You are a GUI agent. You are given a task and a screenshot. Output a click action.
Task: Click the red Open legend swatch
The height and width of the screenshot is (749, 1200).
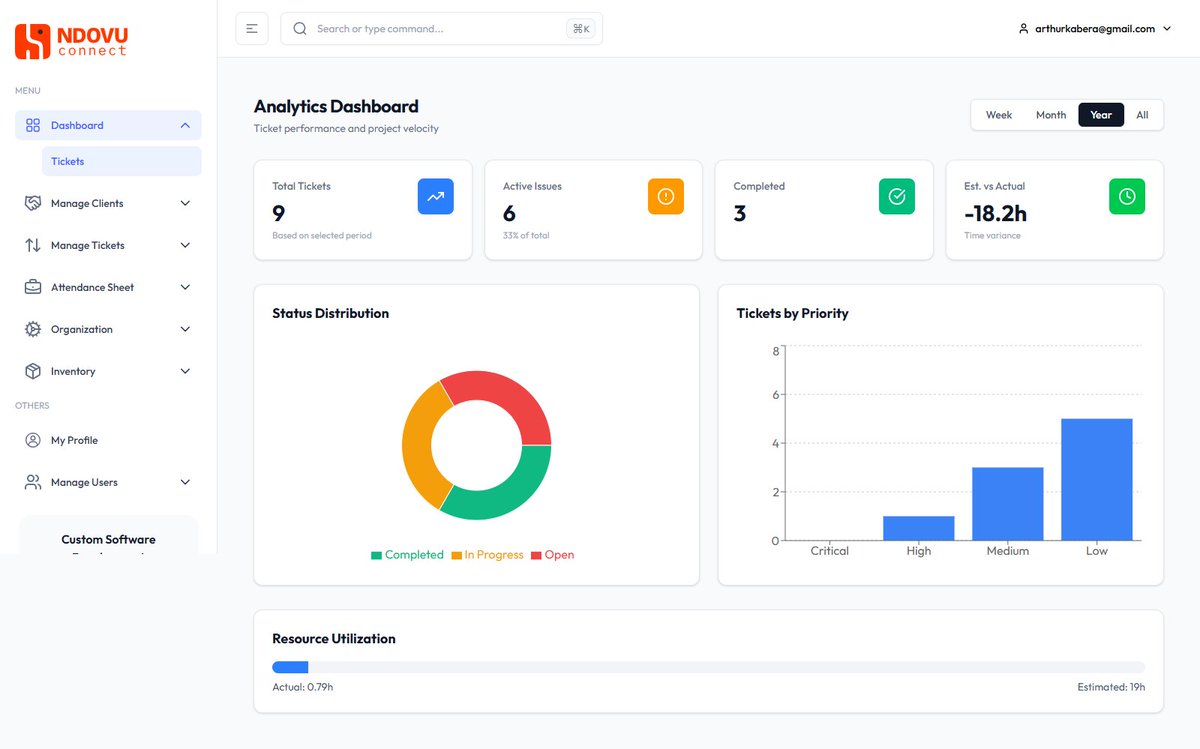536,555
